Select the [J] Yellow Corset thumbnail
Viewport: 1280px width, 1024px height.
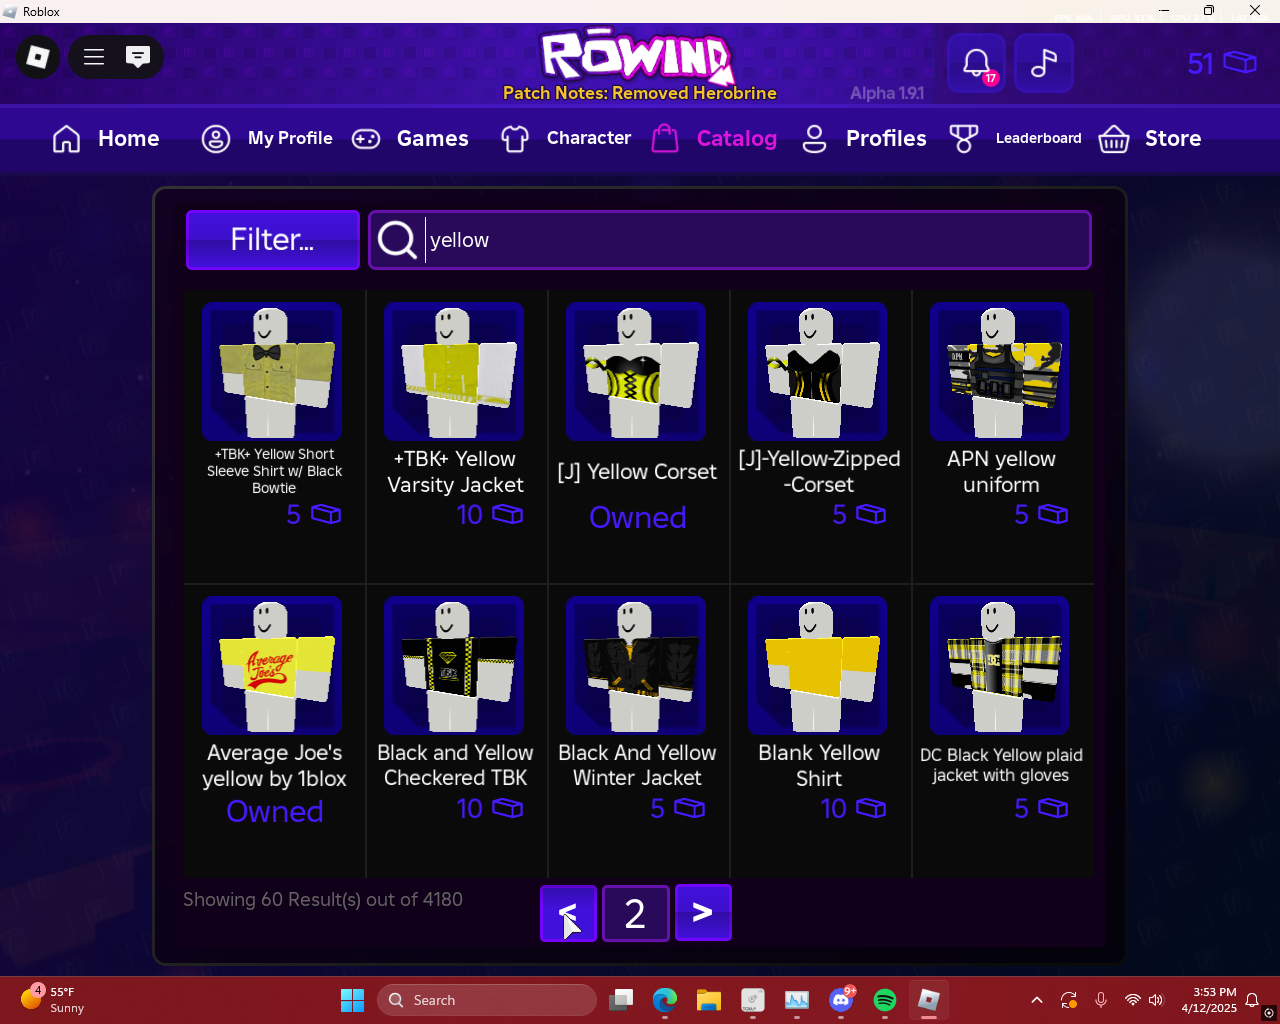(636, 371)
